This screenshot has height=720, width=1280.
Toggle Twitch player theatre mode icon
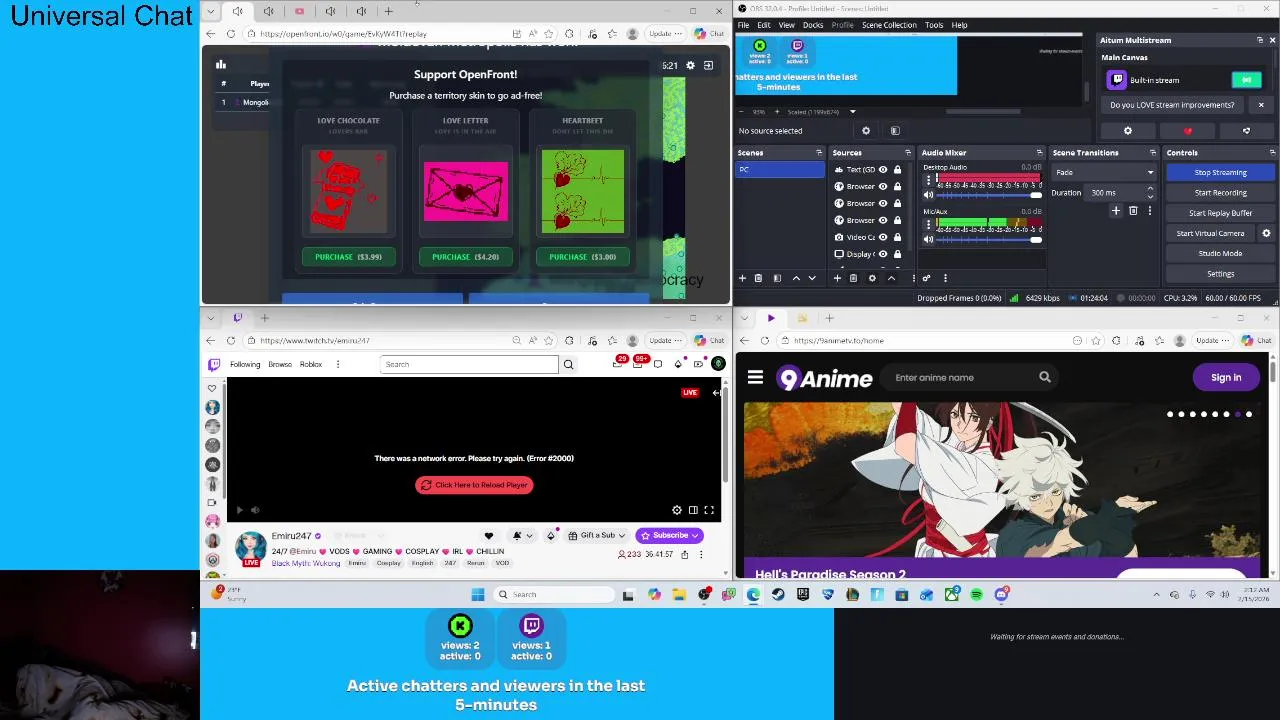click(693, 510)
